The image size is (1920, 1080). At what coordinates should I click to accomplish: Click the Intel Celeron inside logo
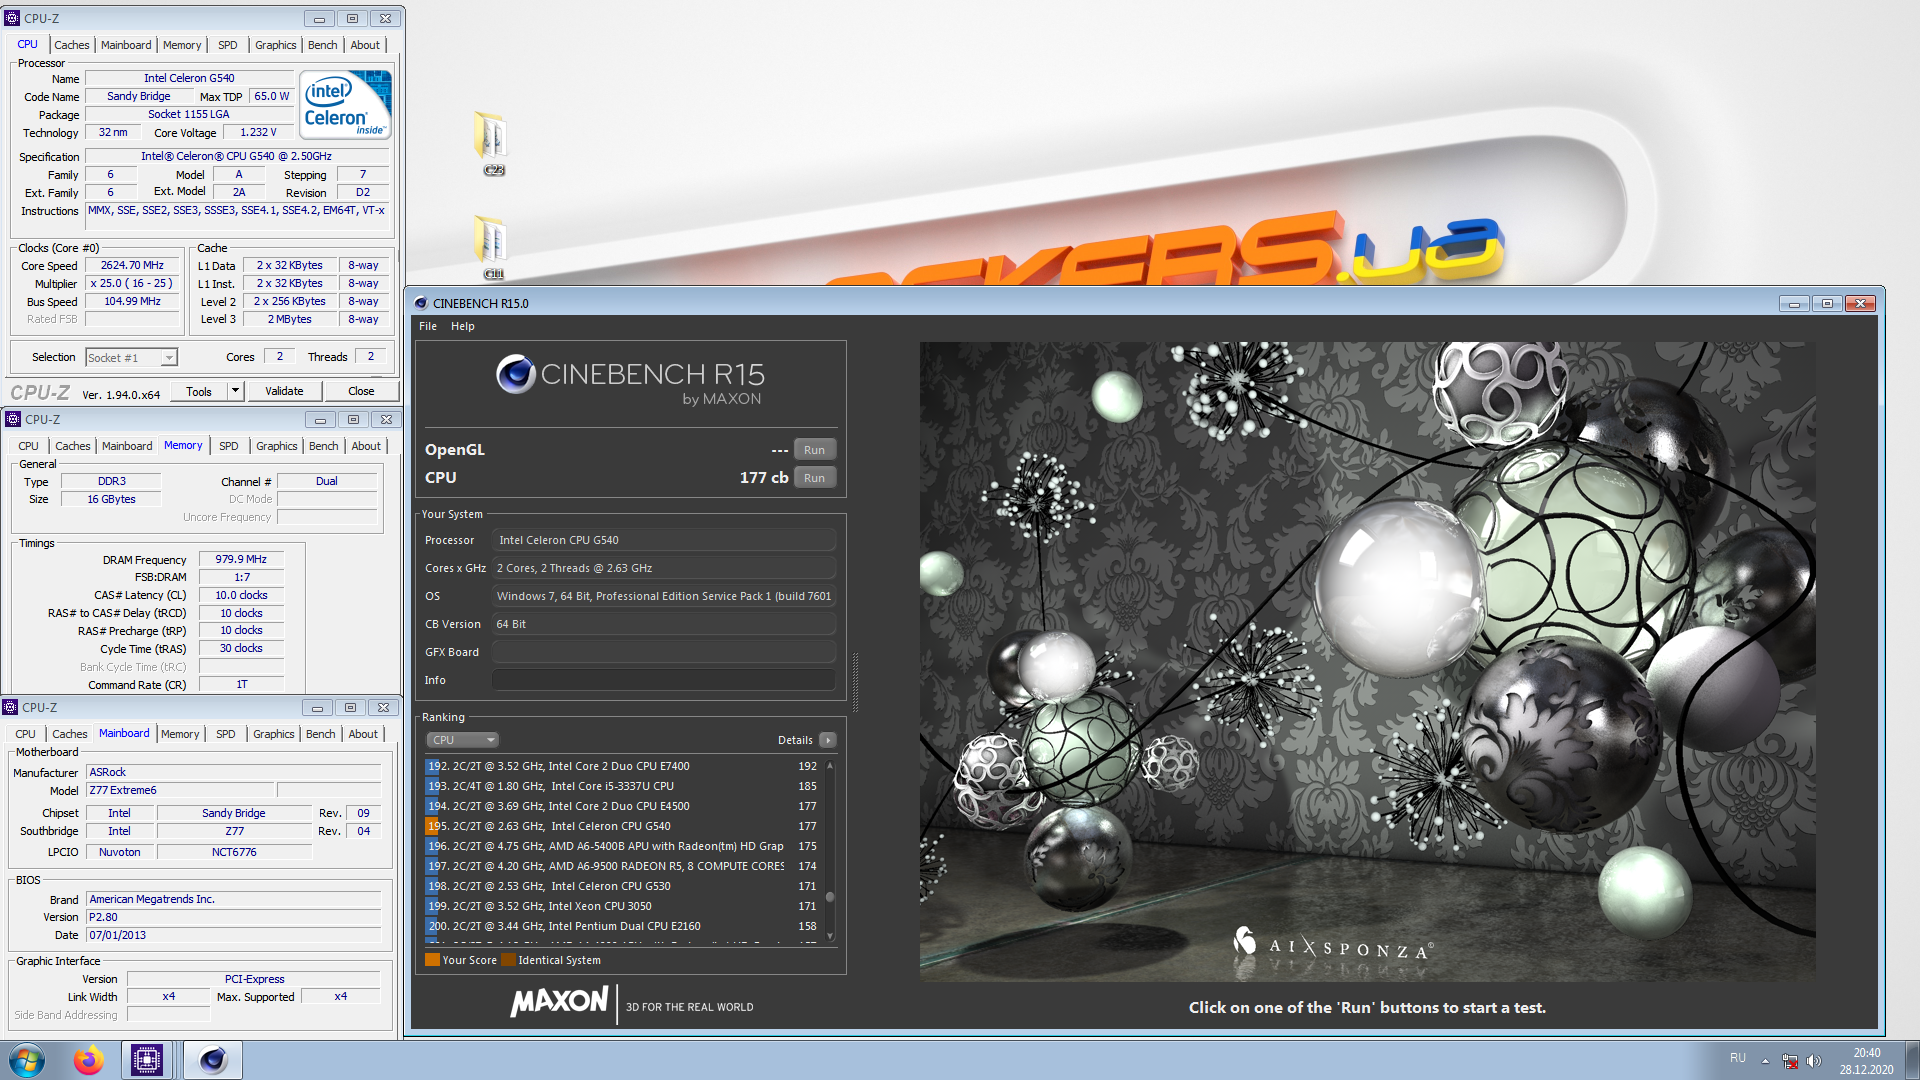pos(345,104)
